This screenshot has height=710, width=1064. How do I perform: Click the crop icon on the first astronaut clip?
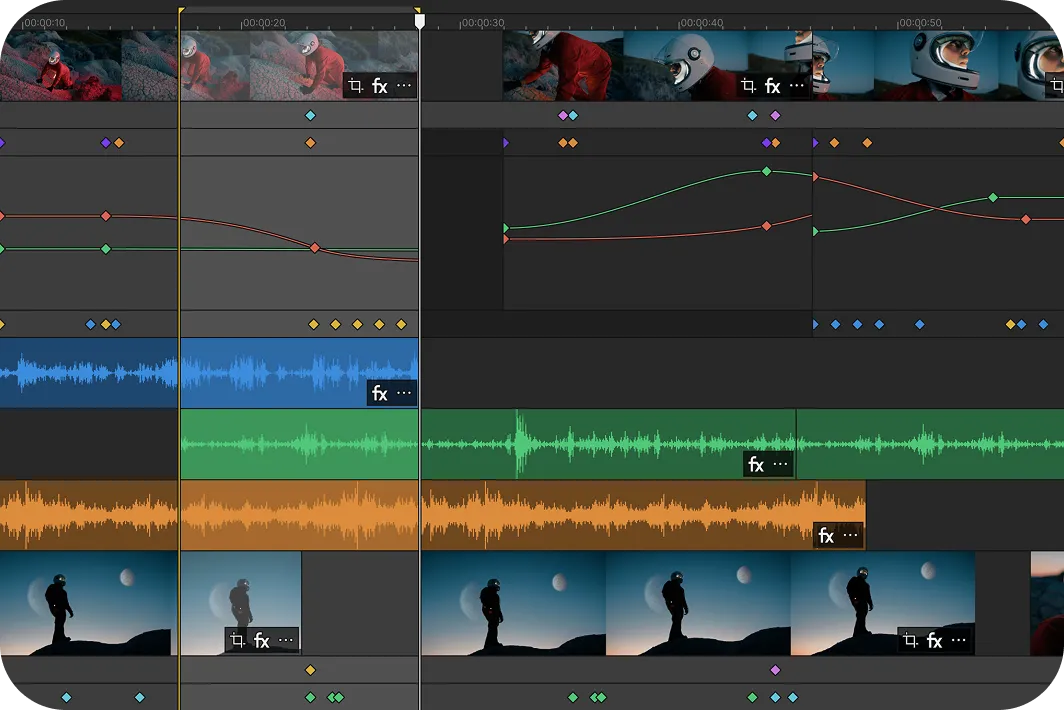tap(355, 86)
